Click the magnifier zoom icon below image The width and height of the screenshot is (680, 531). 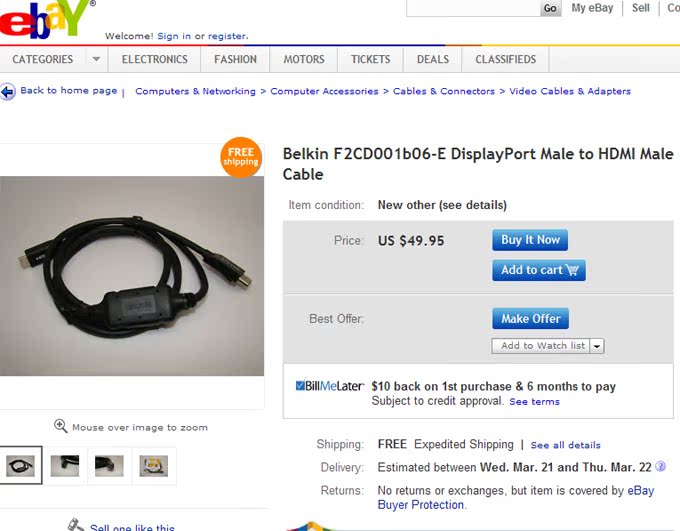[x=60, y=426]
